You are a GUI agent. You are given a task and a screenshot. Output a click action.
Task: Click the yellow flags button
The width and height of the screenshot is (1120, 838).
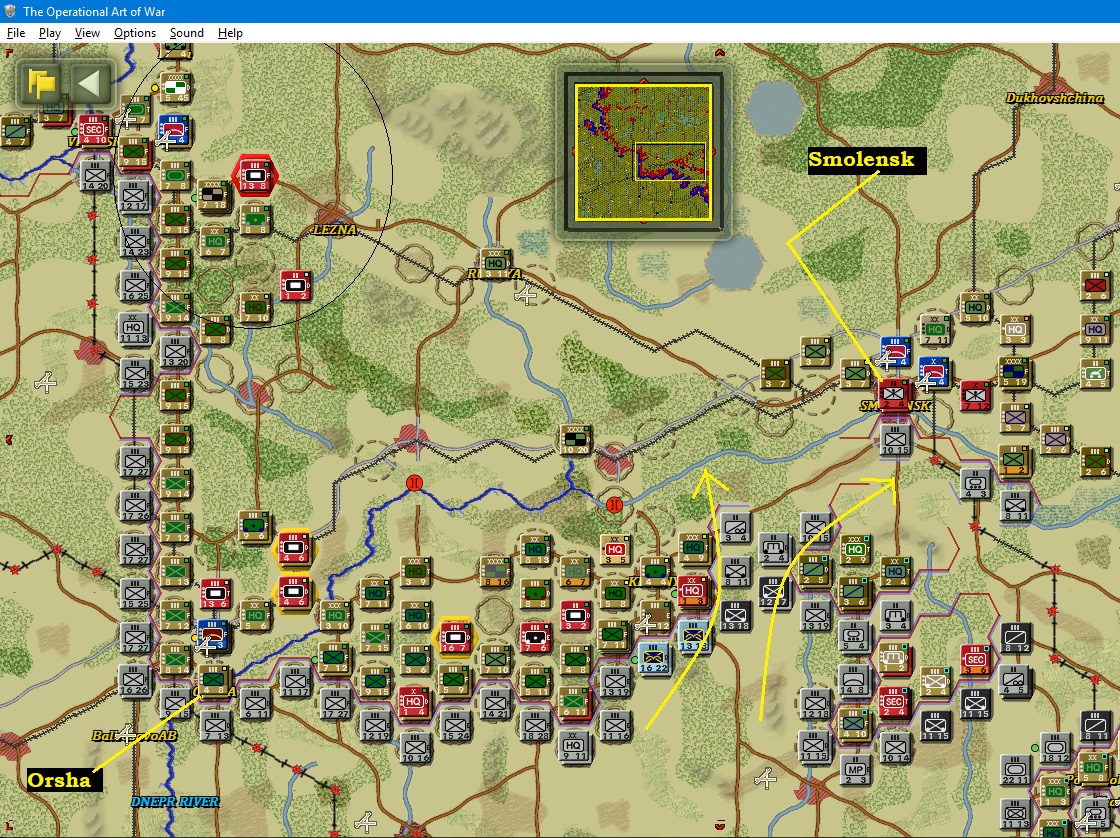(x=41, y=84)
